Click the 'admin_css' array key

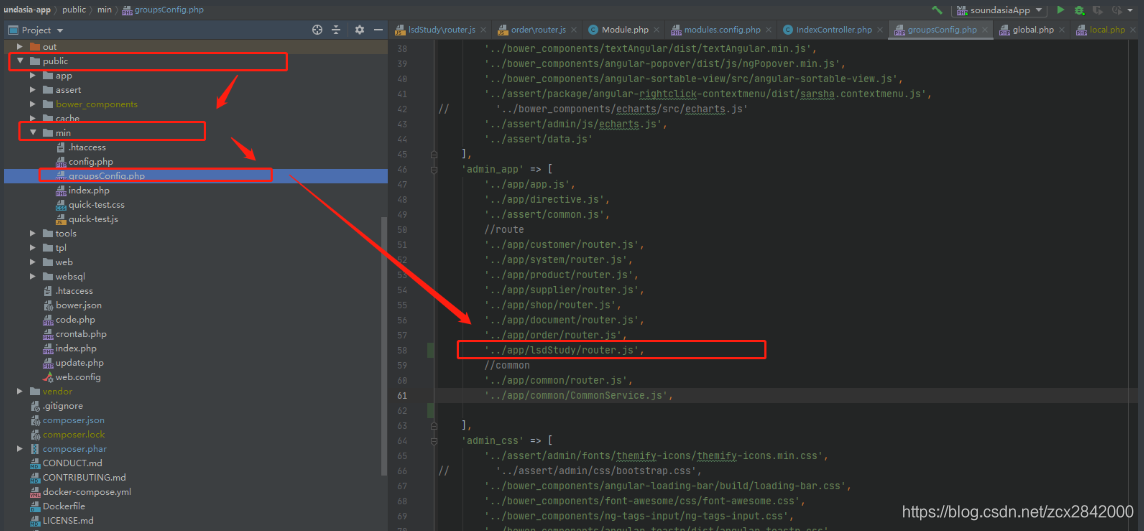click(x=492, y=441)
